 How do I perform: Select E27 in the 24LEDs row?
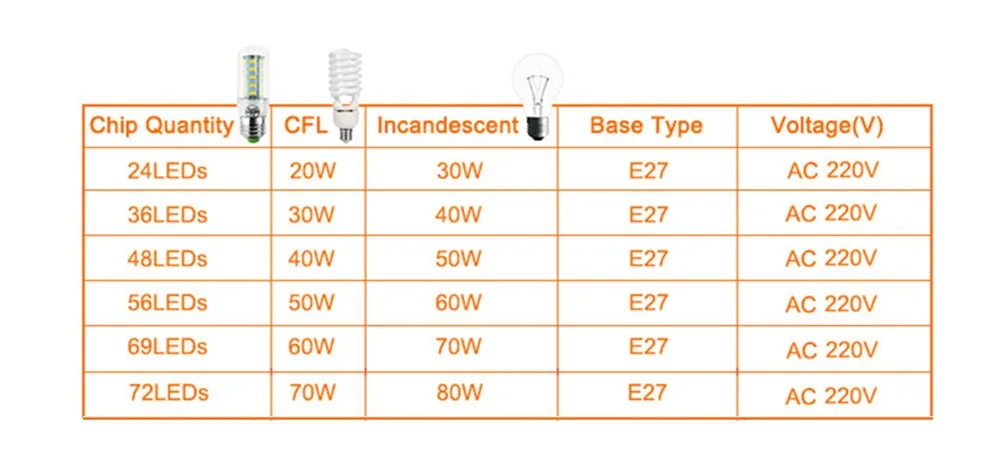pos(648,171)
